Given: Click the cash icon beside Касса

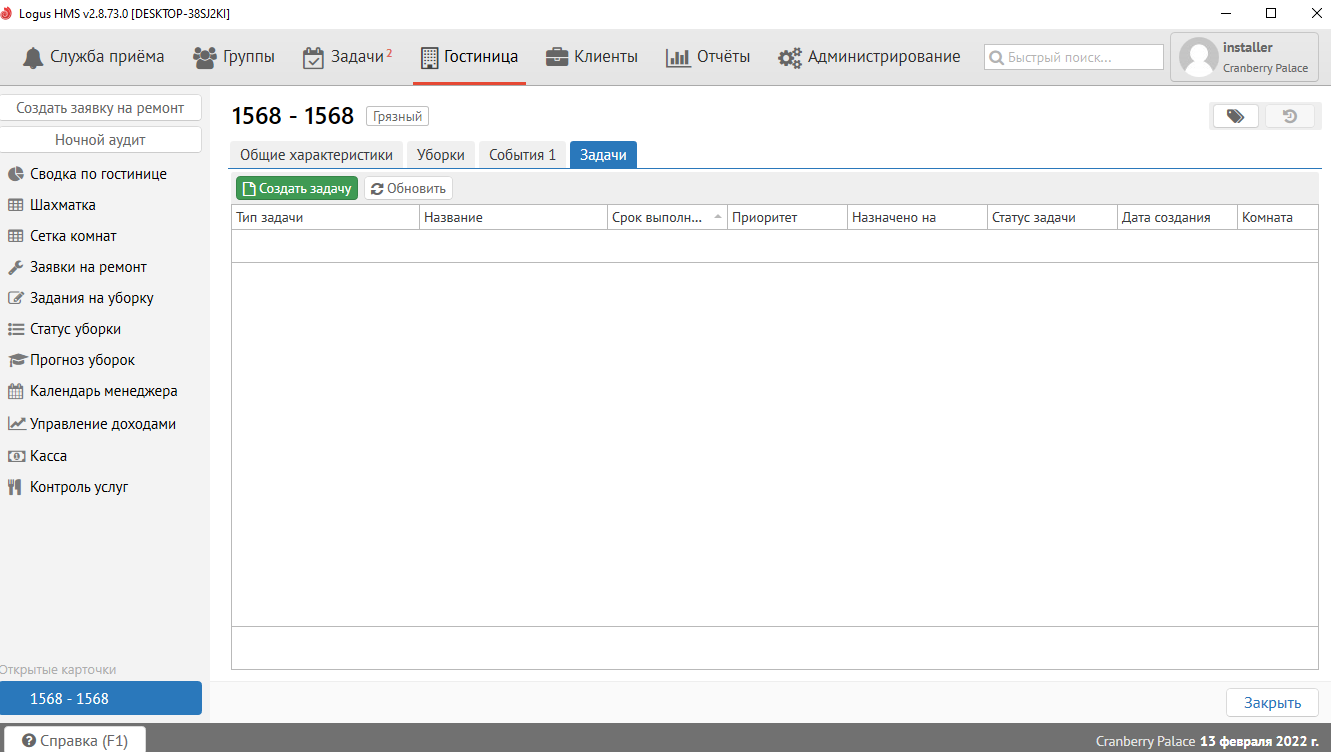Looking at the screenshot, I should point(16,456).
